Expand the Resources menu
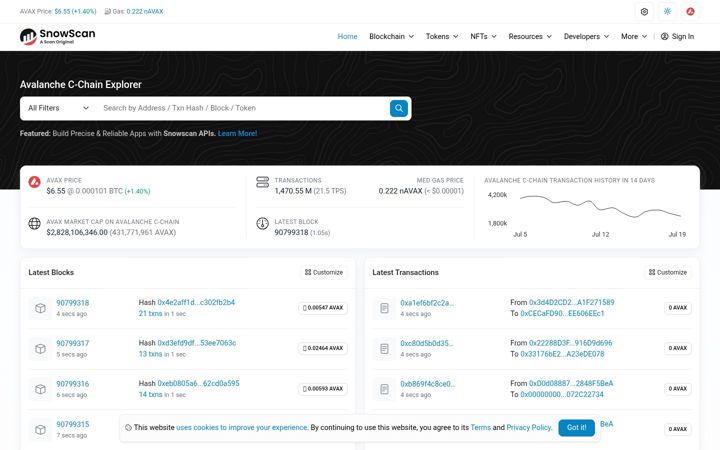 (x=530, y=36)
